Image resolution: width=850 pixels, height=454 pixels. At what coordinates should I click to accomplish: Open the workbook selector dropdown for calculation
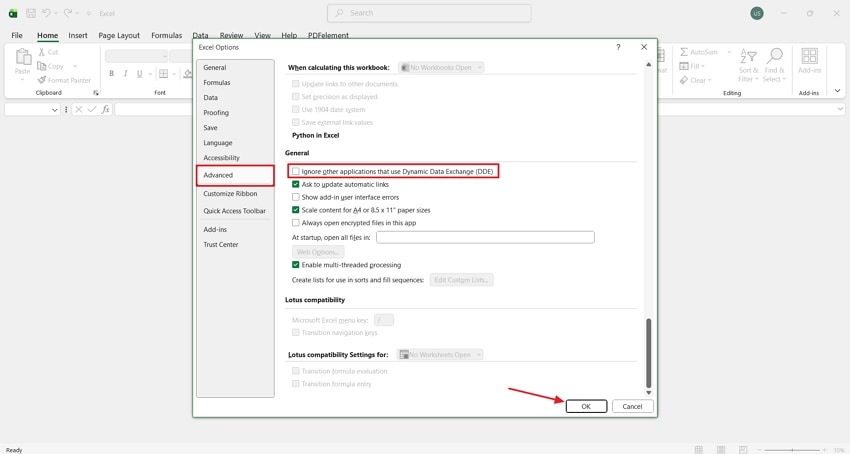pyautogui.click(x=441, y=68)
